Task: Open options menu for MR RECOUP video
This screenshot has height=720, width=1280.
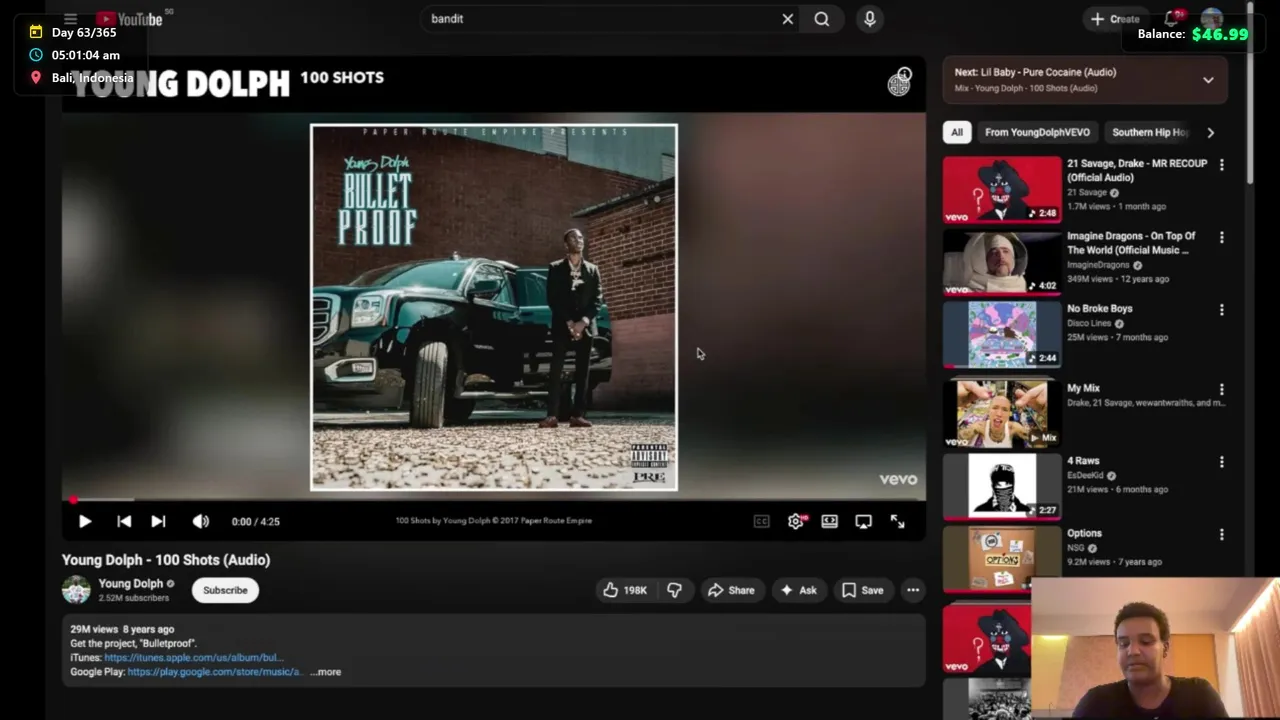Action: click(1221, 165)
